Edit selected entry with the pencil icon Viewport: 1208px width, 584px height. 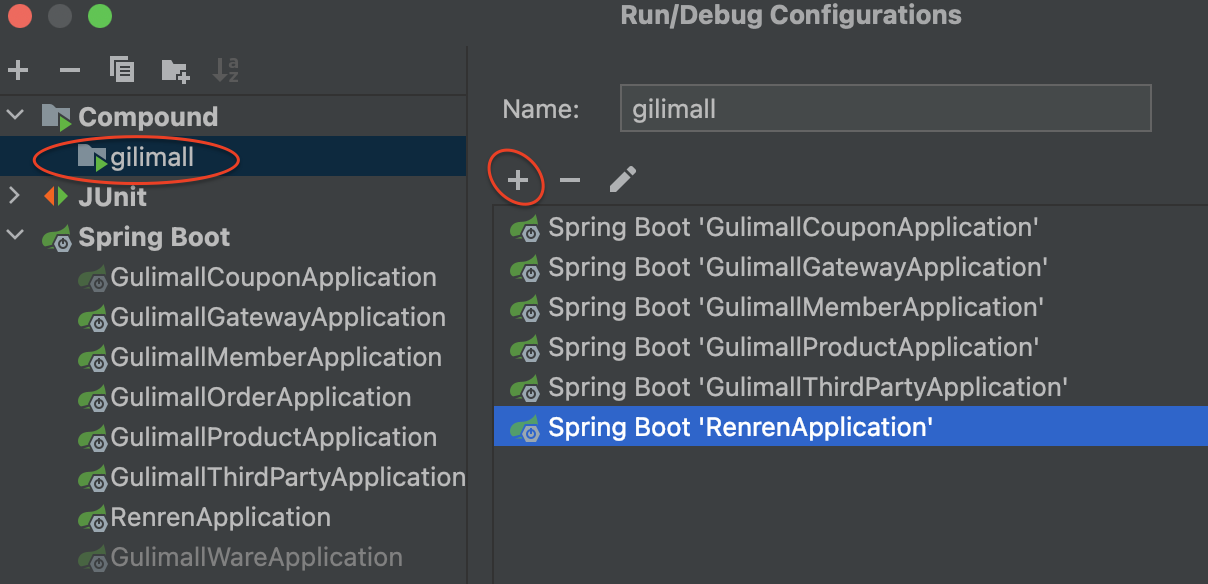coord(622,180)
